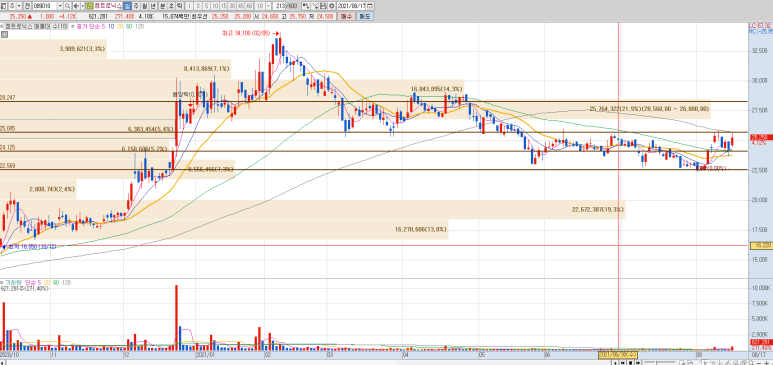Select the 틱 (tick) chart period
The height and width of the screenshot is (365, 773).
(180, 6)
